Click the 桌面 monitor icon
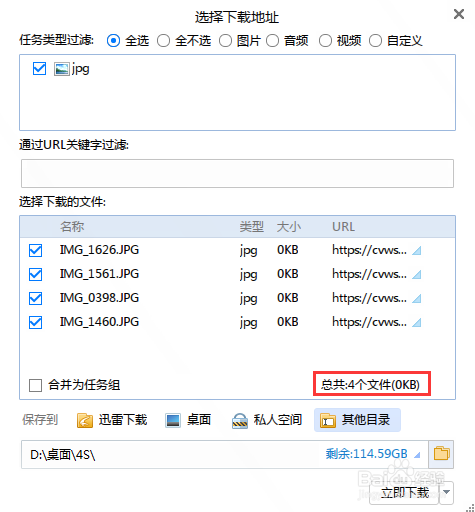The height and width of the screenshot is (512, 475). pyautogui.click(x=173, y=420)
